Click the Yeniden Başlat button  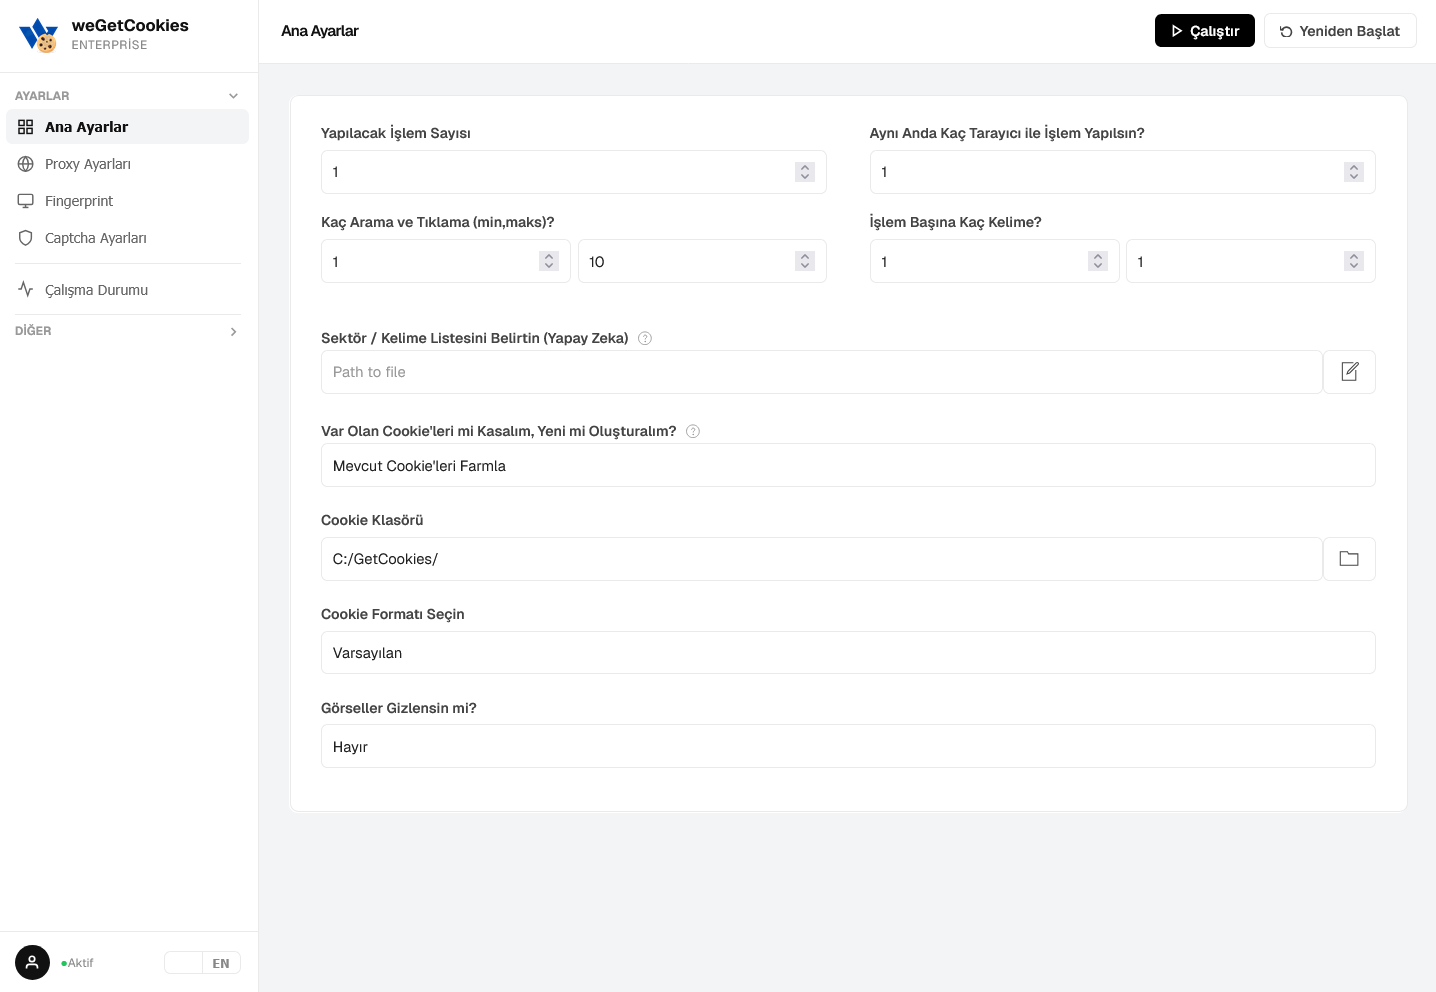tap(1340, 31)
